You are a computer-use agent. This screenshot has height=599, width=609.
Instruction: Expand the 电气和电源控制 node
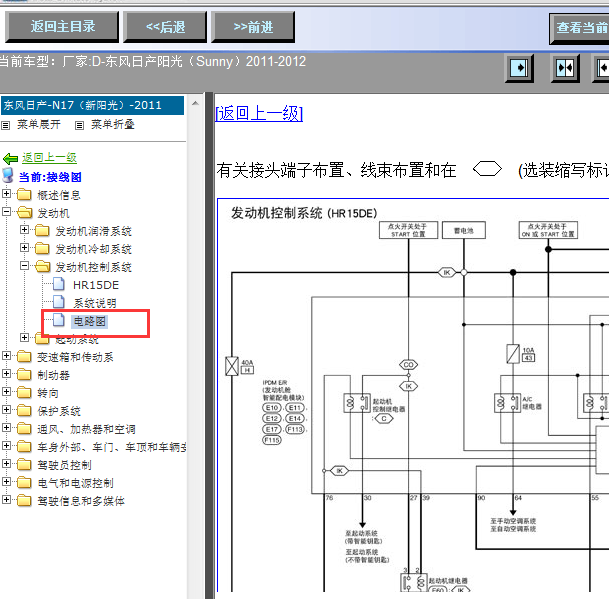pyautogui.click(x=6, y=481)
